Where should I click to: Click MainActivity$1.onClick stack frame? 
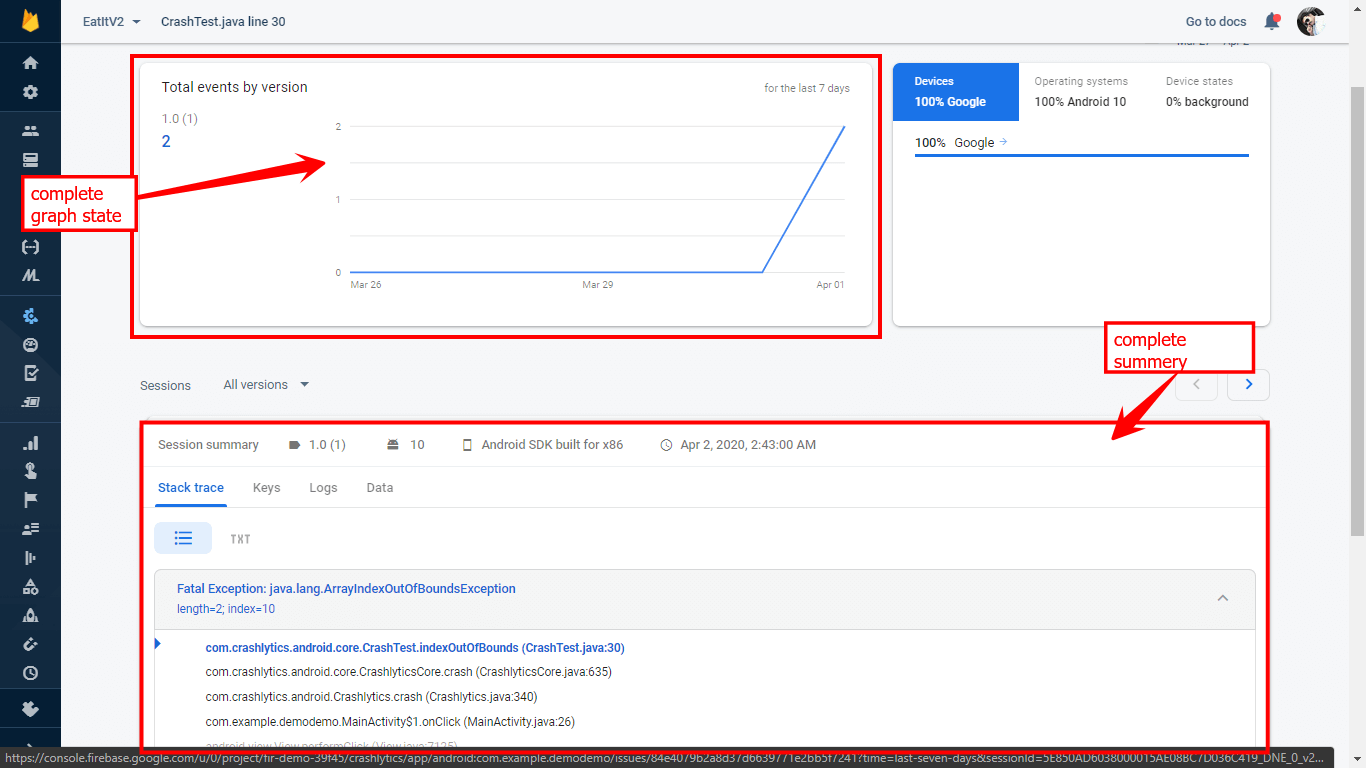pyautogui.click(x=390, y=722)
